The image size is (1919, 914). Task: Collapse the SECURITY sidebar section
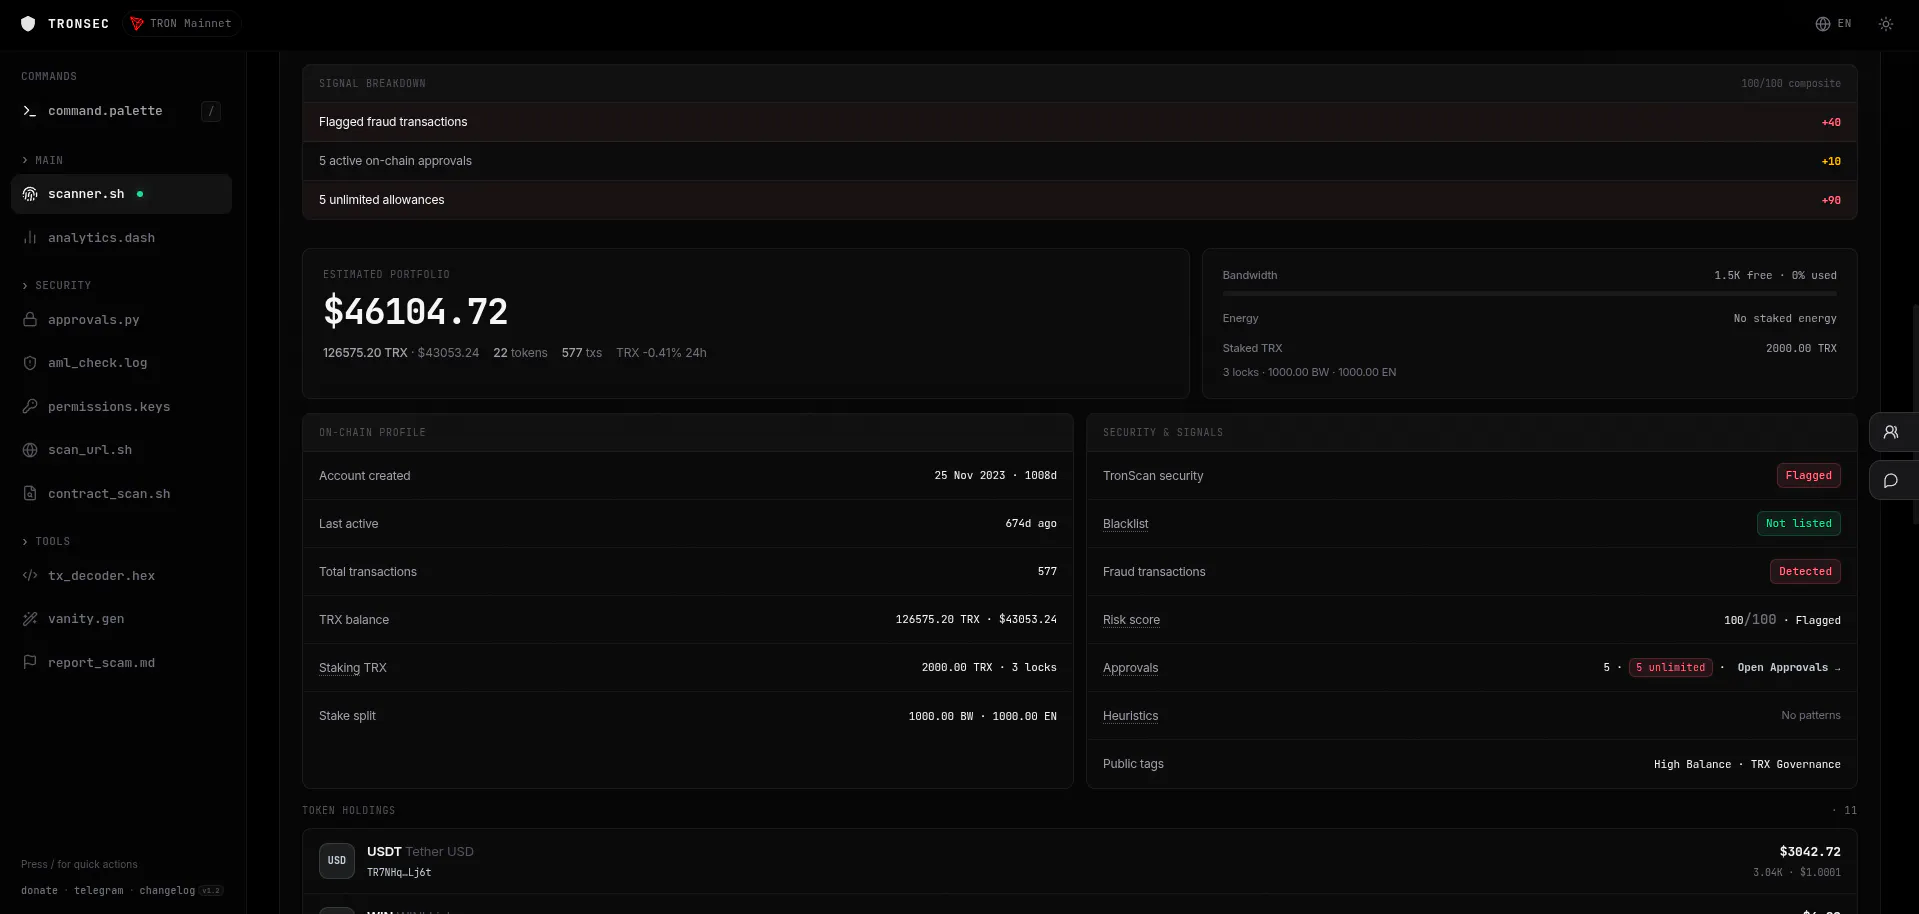pyautogui.click(x=57, y=286)
